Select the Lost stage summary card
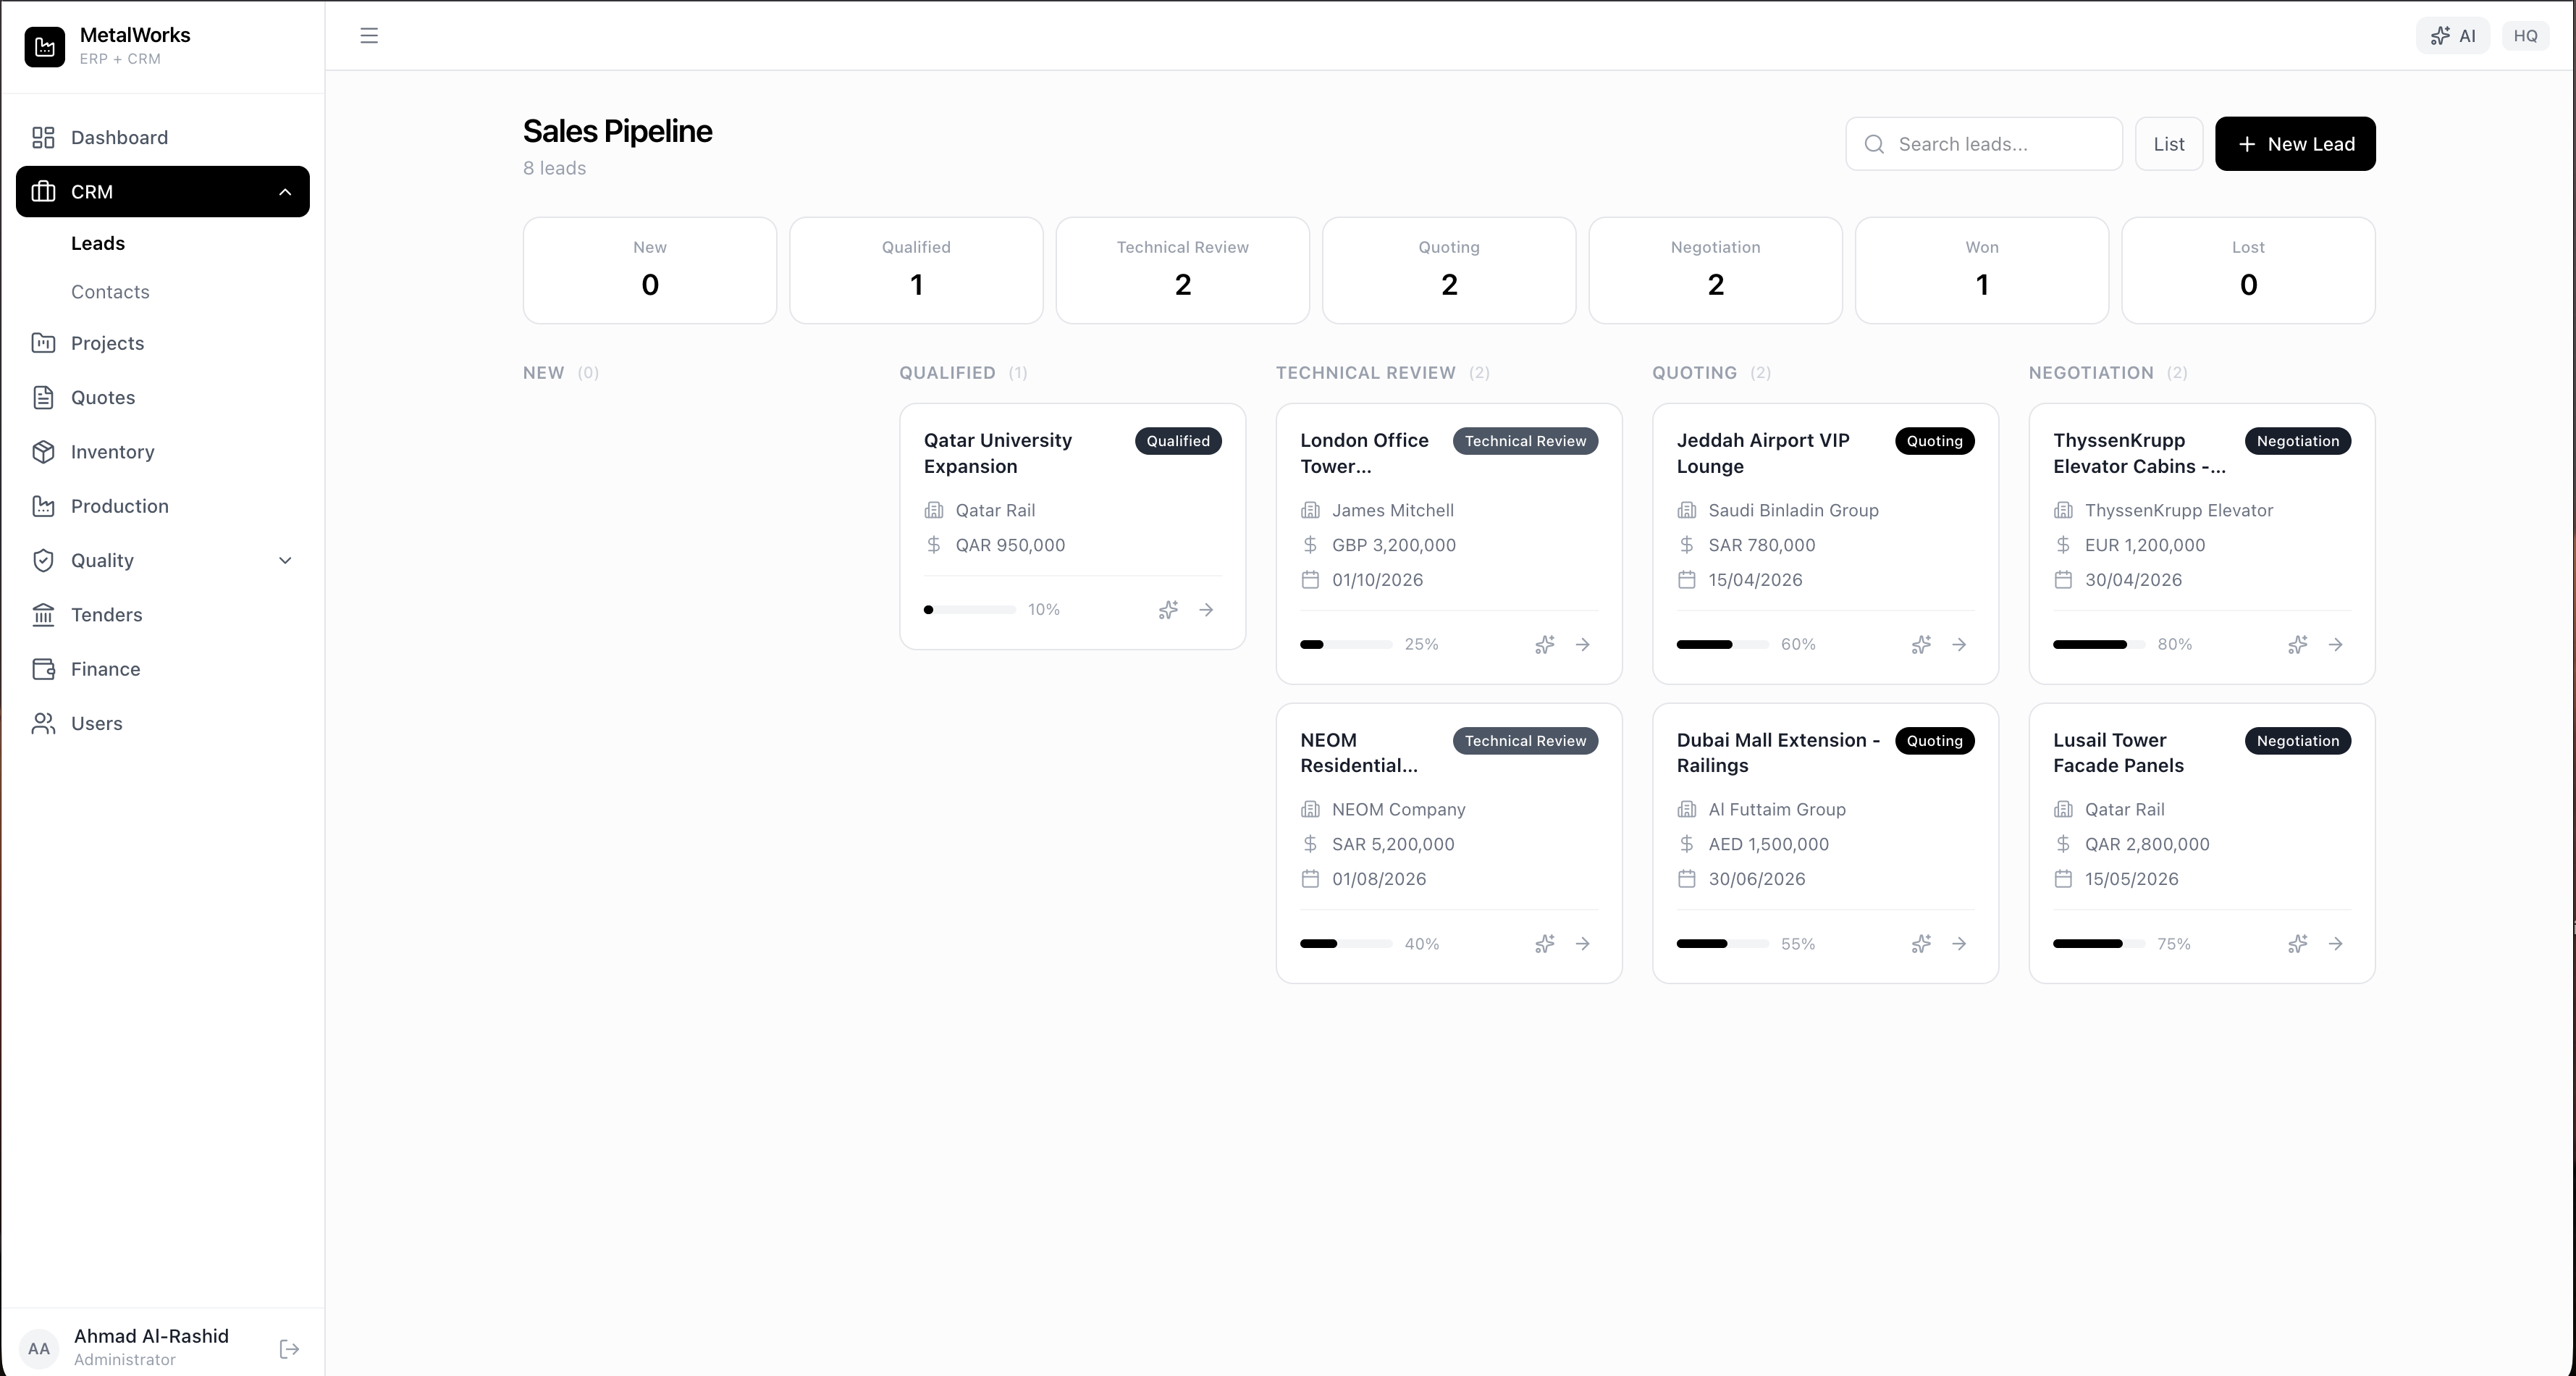2576x1376 pixels. 2248,270
